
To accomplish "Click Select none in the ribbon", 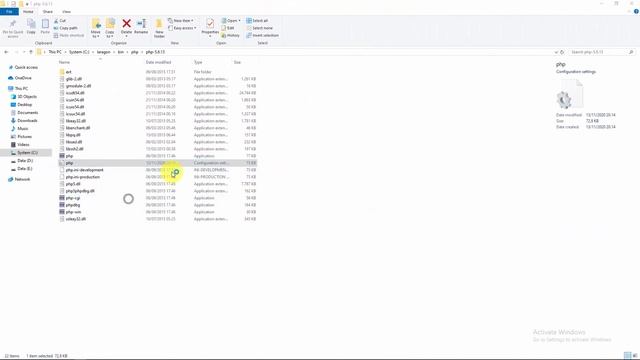I will 259,28.
